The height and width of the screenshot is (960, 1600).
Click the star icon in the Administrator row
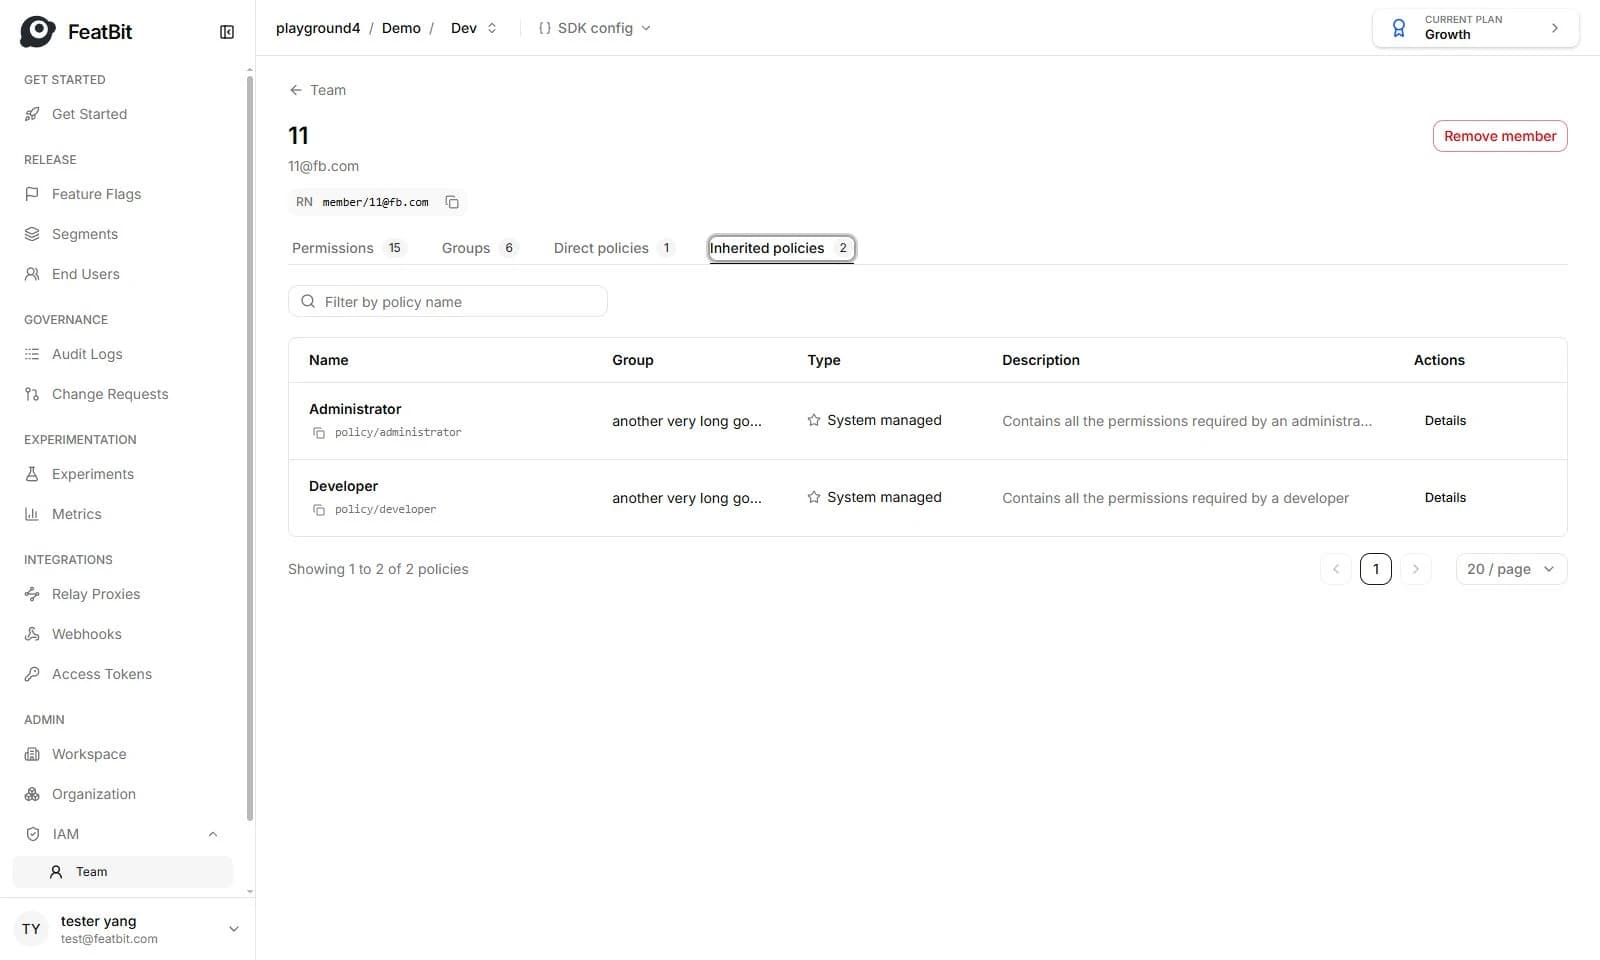coord(814,420)
